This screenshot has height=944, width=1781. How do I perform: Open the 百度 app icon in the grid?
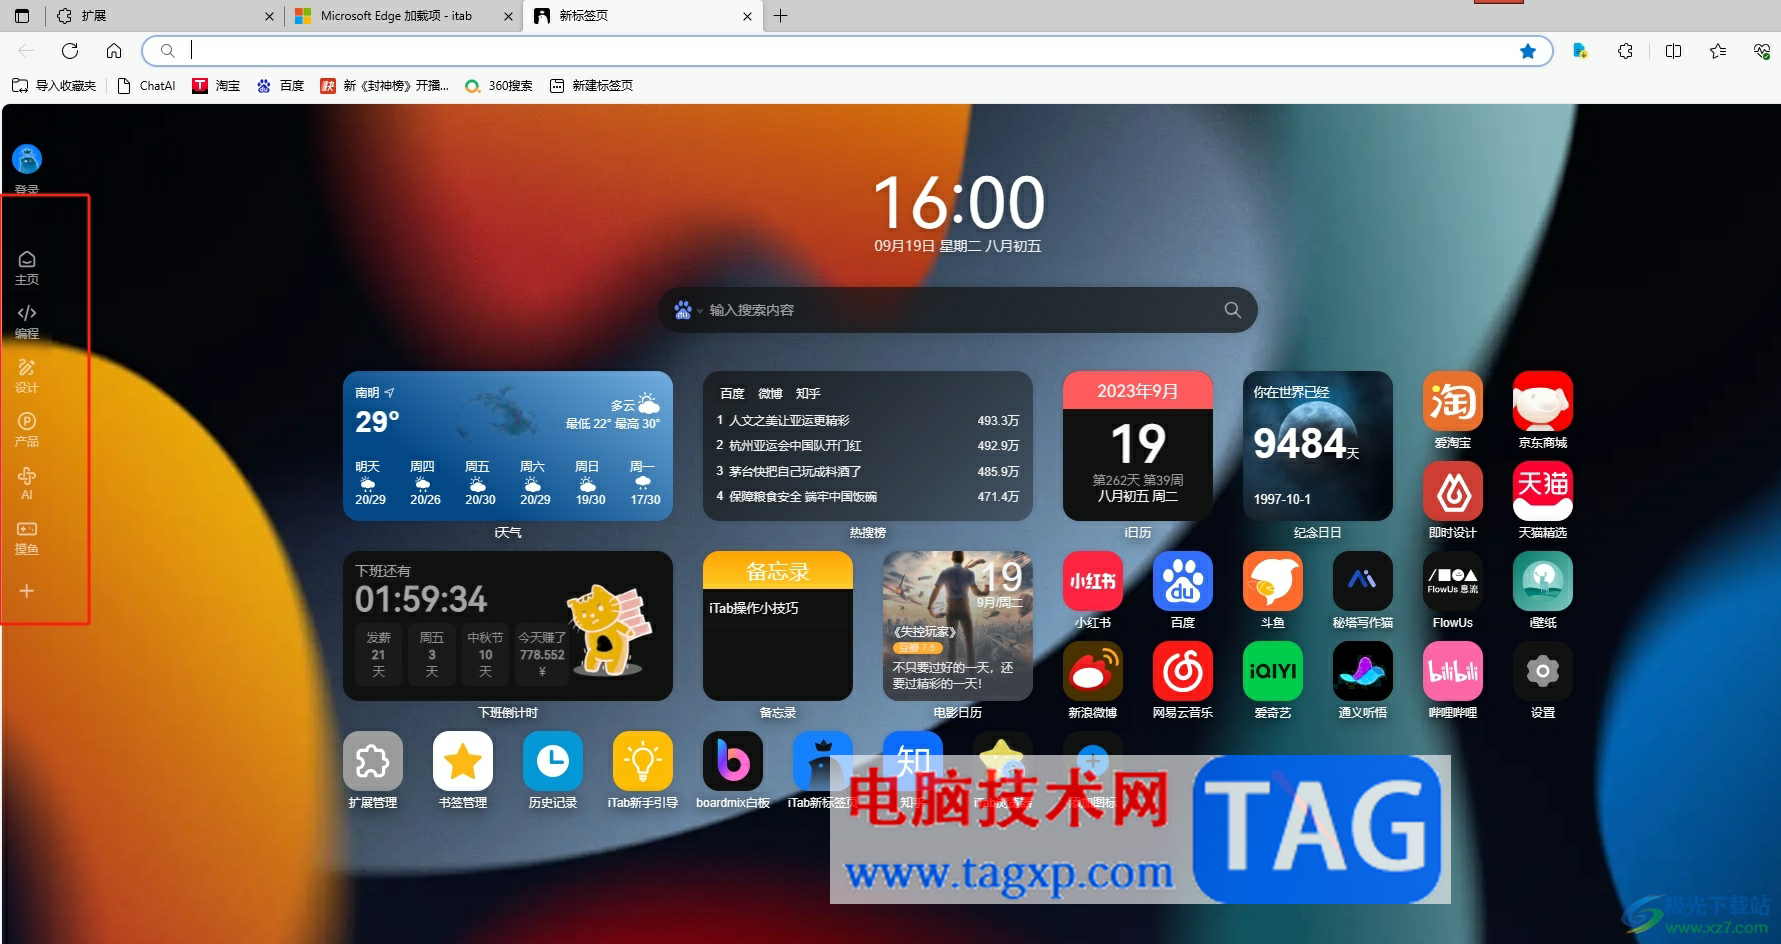(x=1182, y=581)
